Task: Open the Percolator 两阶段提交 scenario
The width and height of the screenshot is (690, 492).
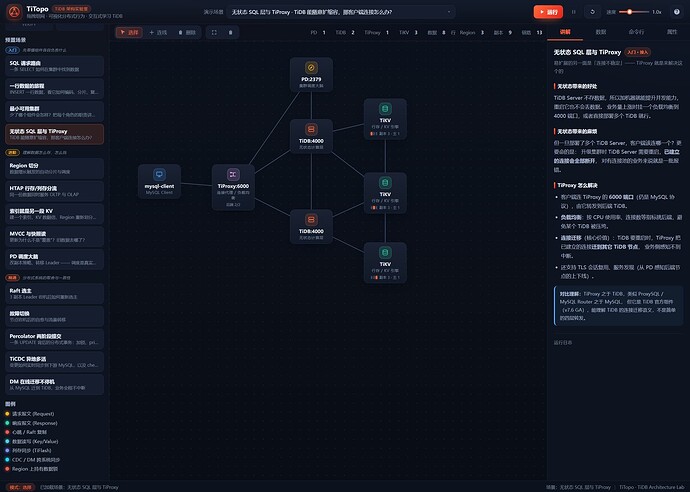Action: click(x=55, y=339)
